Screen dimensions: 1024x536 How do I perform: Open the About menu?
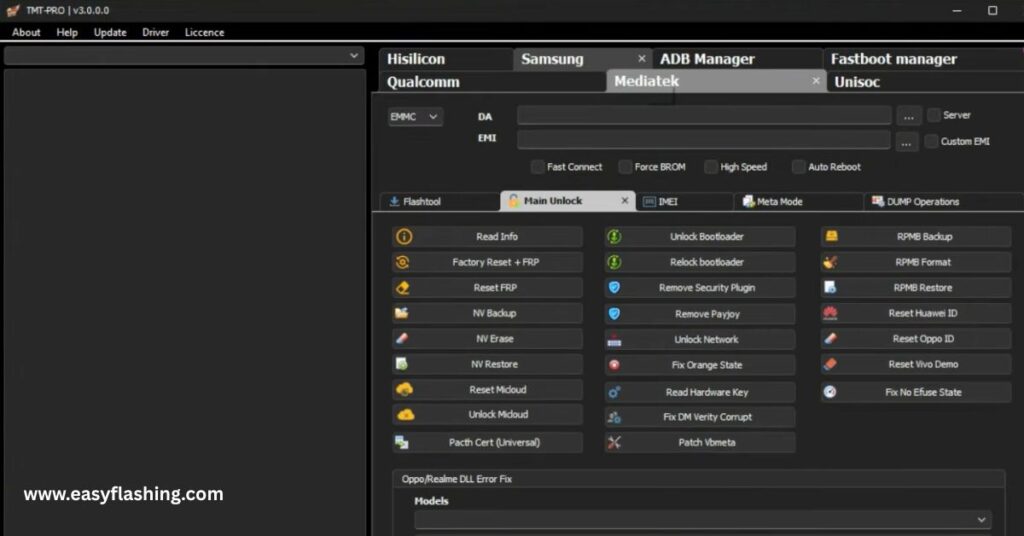pyautogui.click(x=26, y=32)
